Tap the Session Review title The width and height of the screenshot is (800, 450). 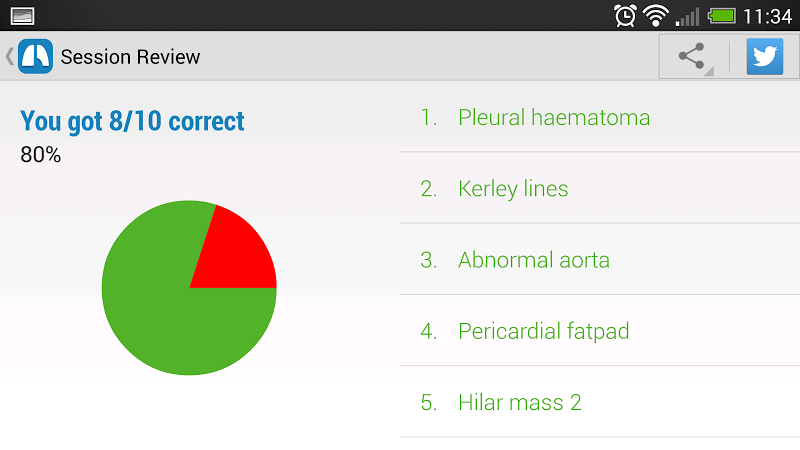[130, 57]
